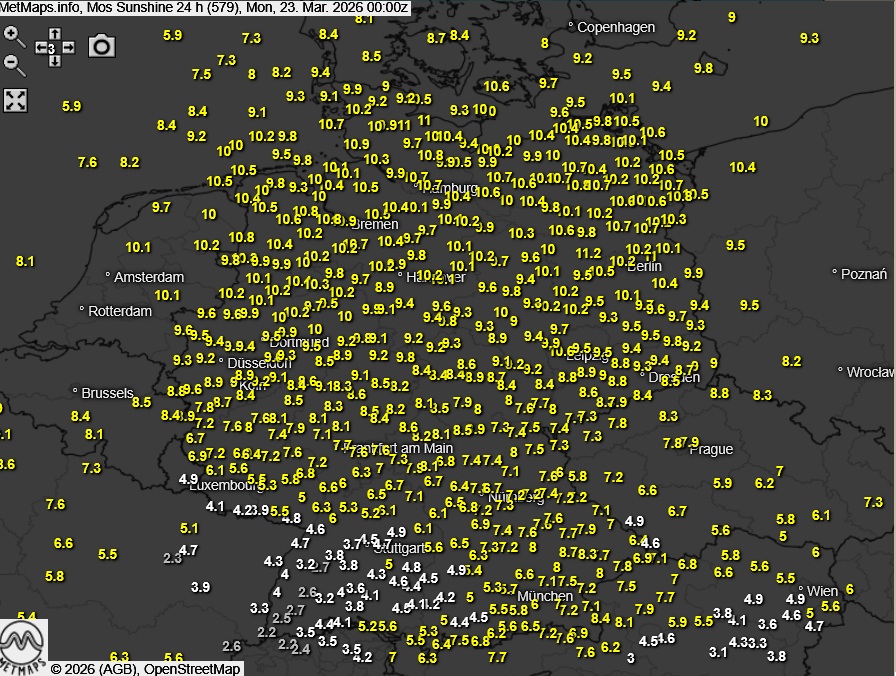Pan the map up with arrow
The image size is (896, 676).
(x=55, y=33)
